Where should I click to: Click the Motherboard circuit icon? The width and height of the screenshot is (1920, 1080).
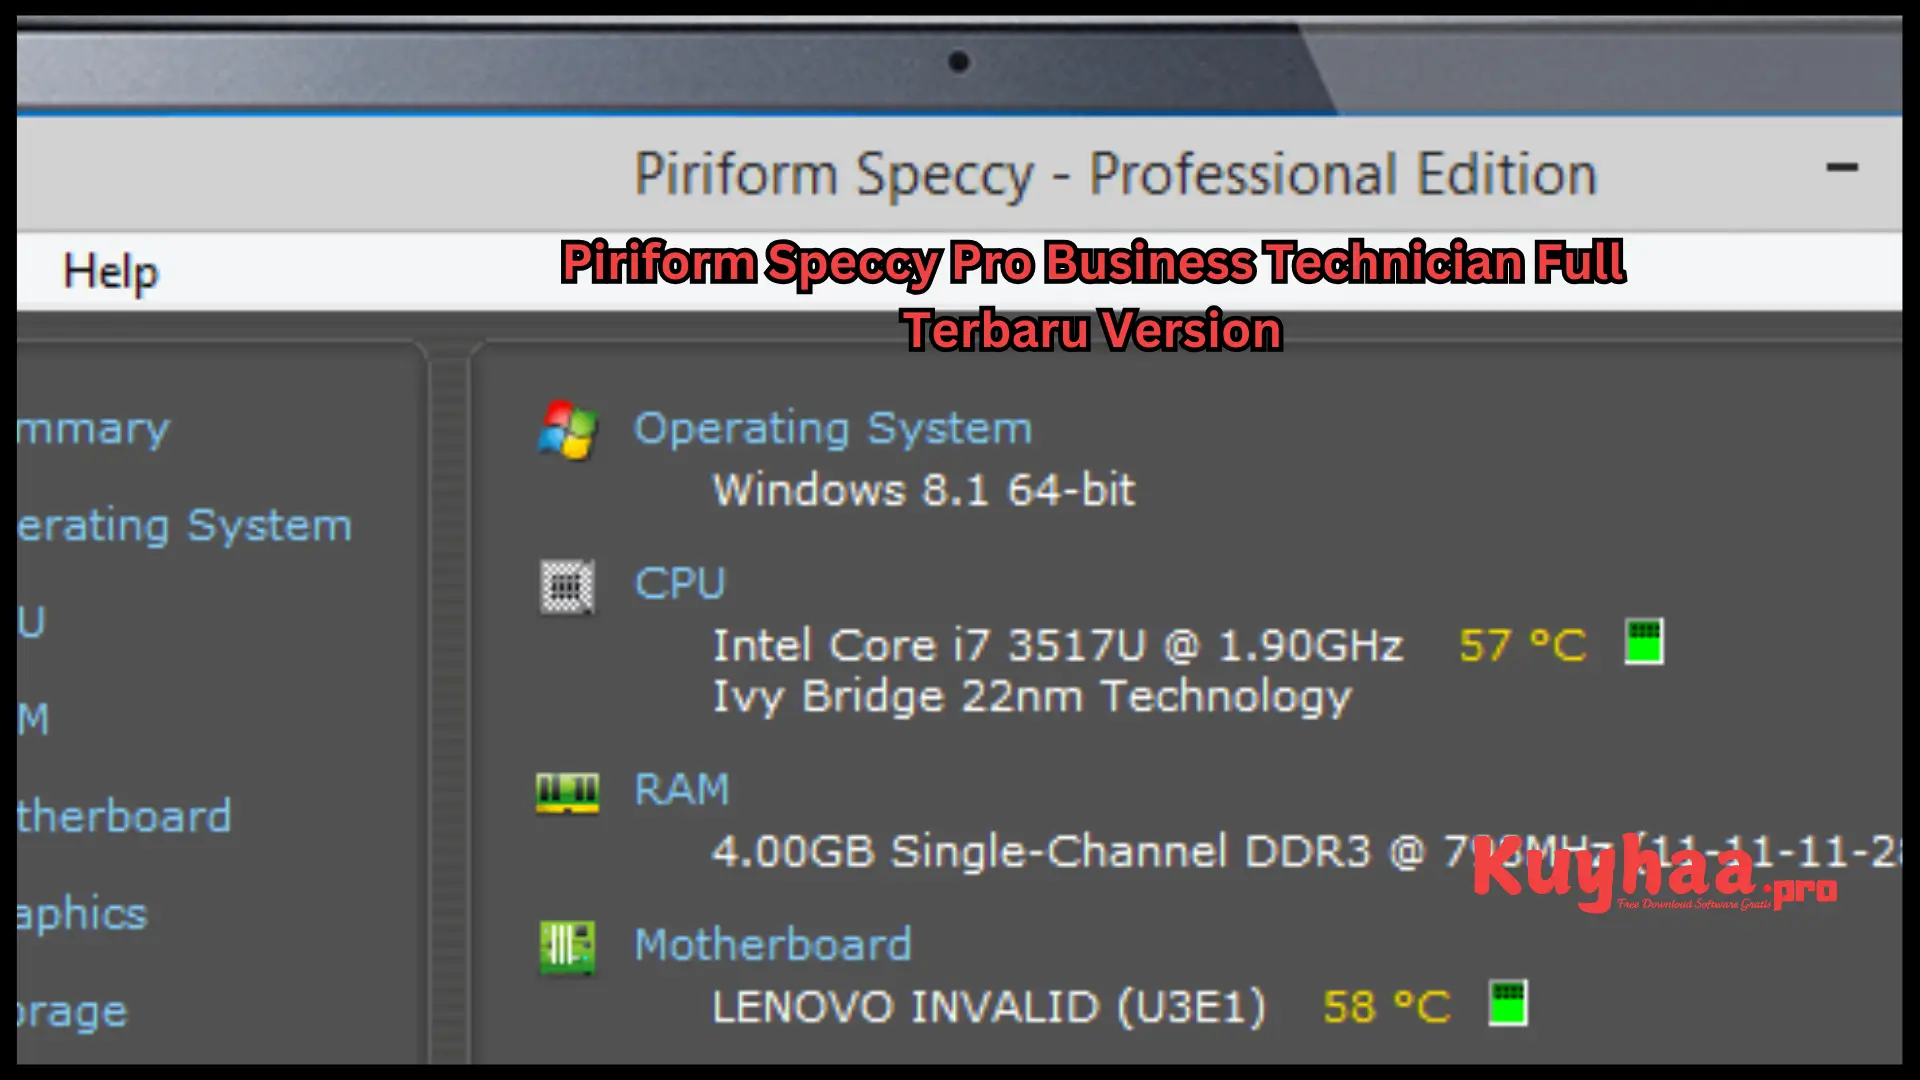click(567, 947)
